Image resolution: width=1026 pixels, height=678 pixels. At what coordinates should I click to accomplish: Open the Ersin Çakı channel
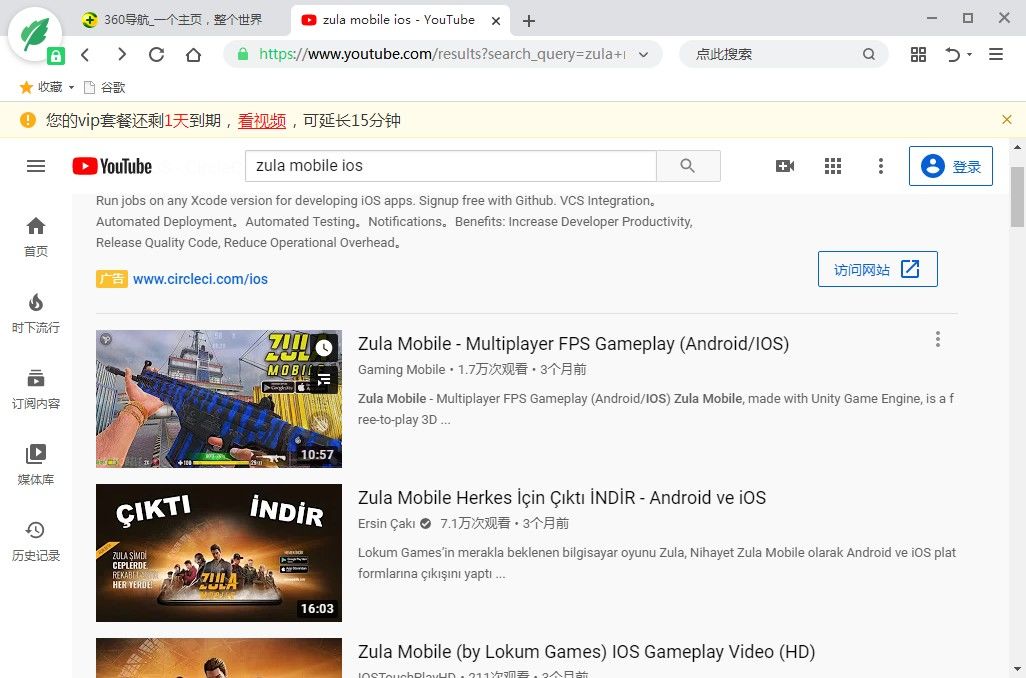pos(387,524)
